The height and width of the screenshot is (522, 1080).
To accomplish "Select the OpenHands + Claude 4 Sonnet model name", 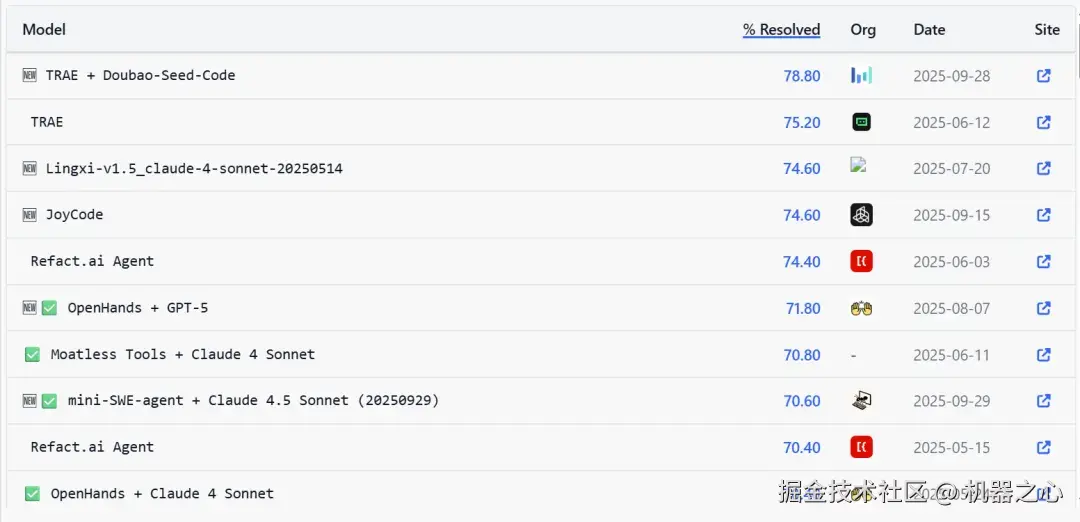I will click(162, 494).
